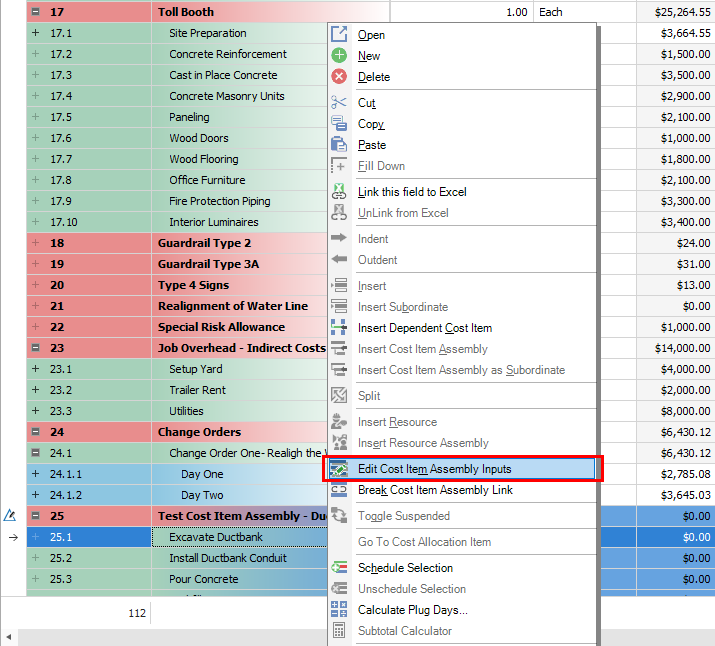
Task: Collapse the Toll Booth row 17
Action: 36,12
